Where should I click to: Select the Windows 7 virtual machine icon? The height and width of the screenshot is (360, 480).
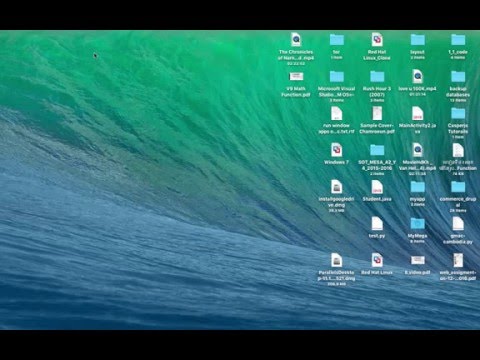pyautogui.click(x=337, y=150)
